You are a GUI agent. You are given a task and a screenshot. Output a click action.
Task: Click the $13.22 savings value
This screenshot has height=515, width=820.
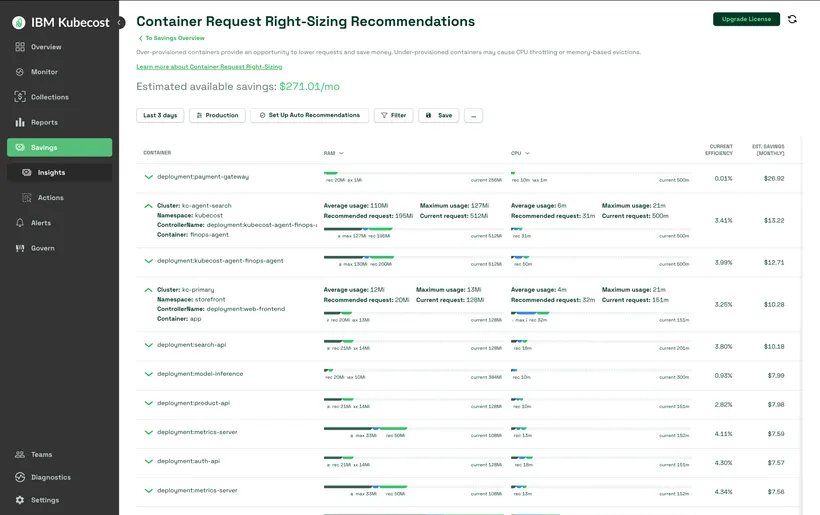pos(774,221)
